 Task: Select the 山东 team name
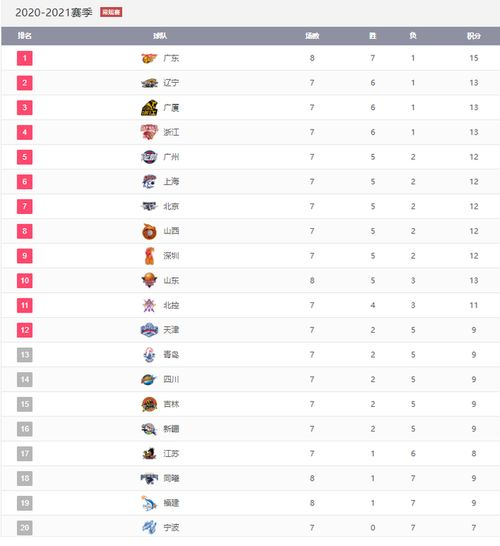coord(171,281)
